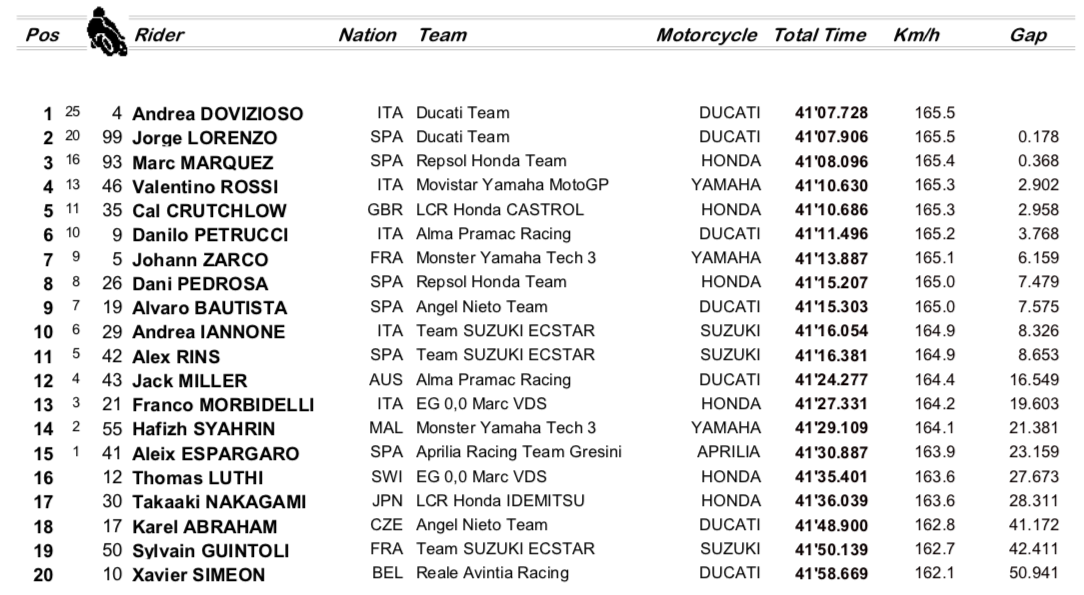Select Marc MARQUEZ in results

coord(203,162)
